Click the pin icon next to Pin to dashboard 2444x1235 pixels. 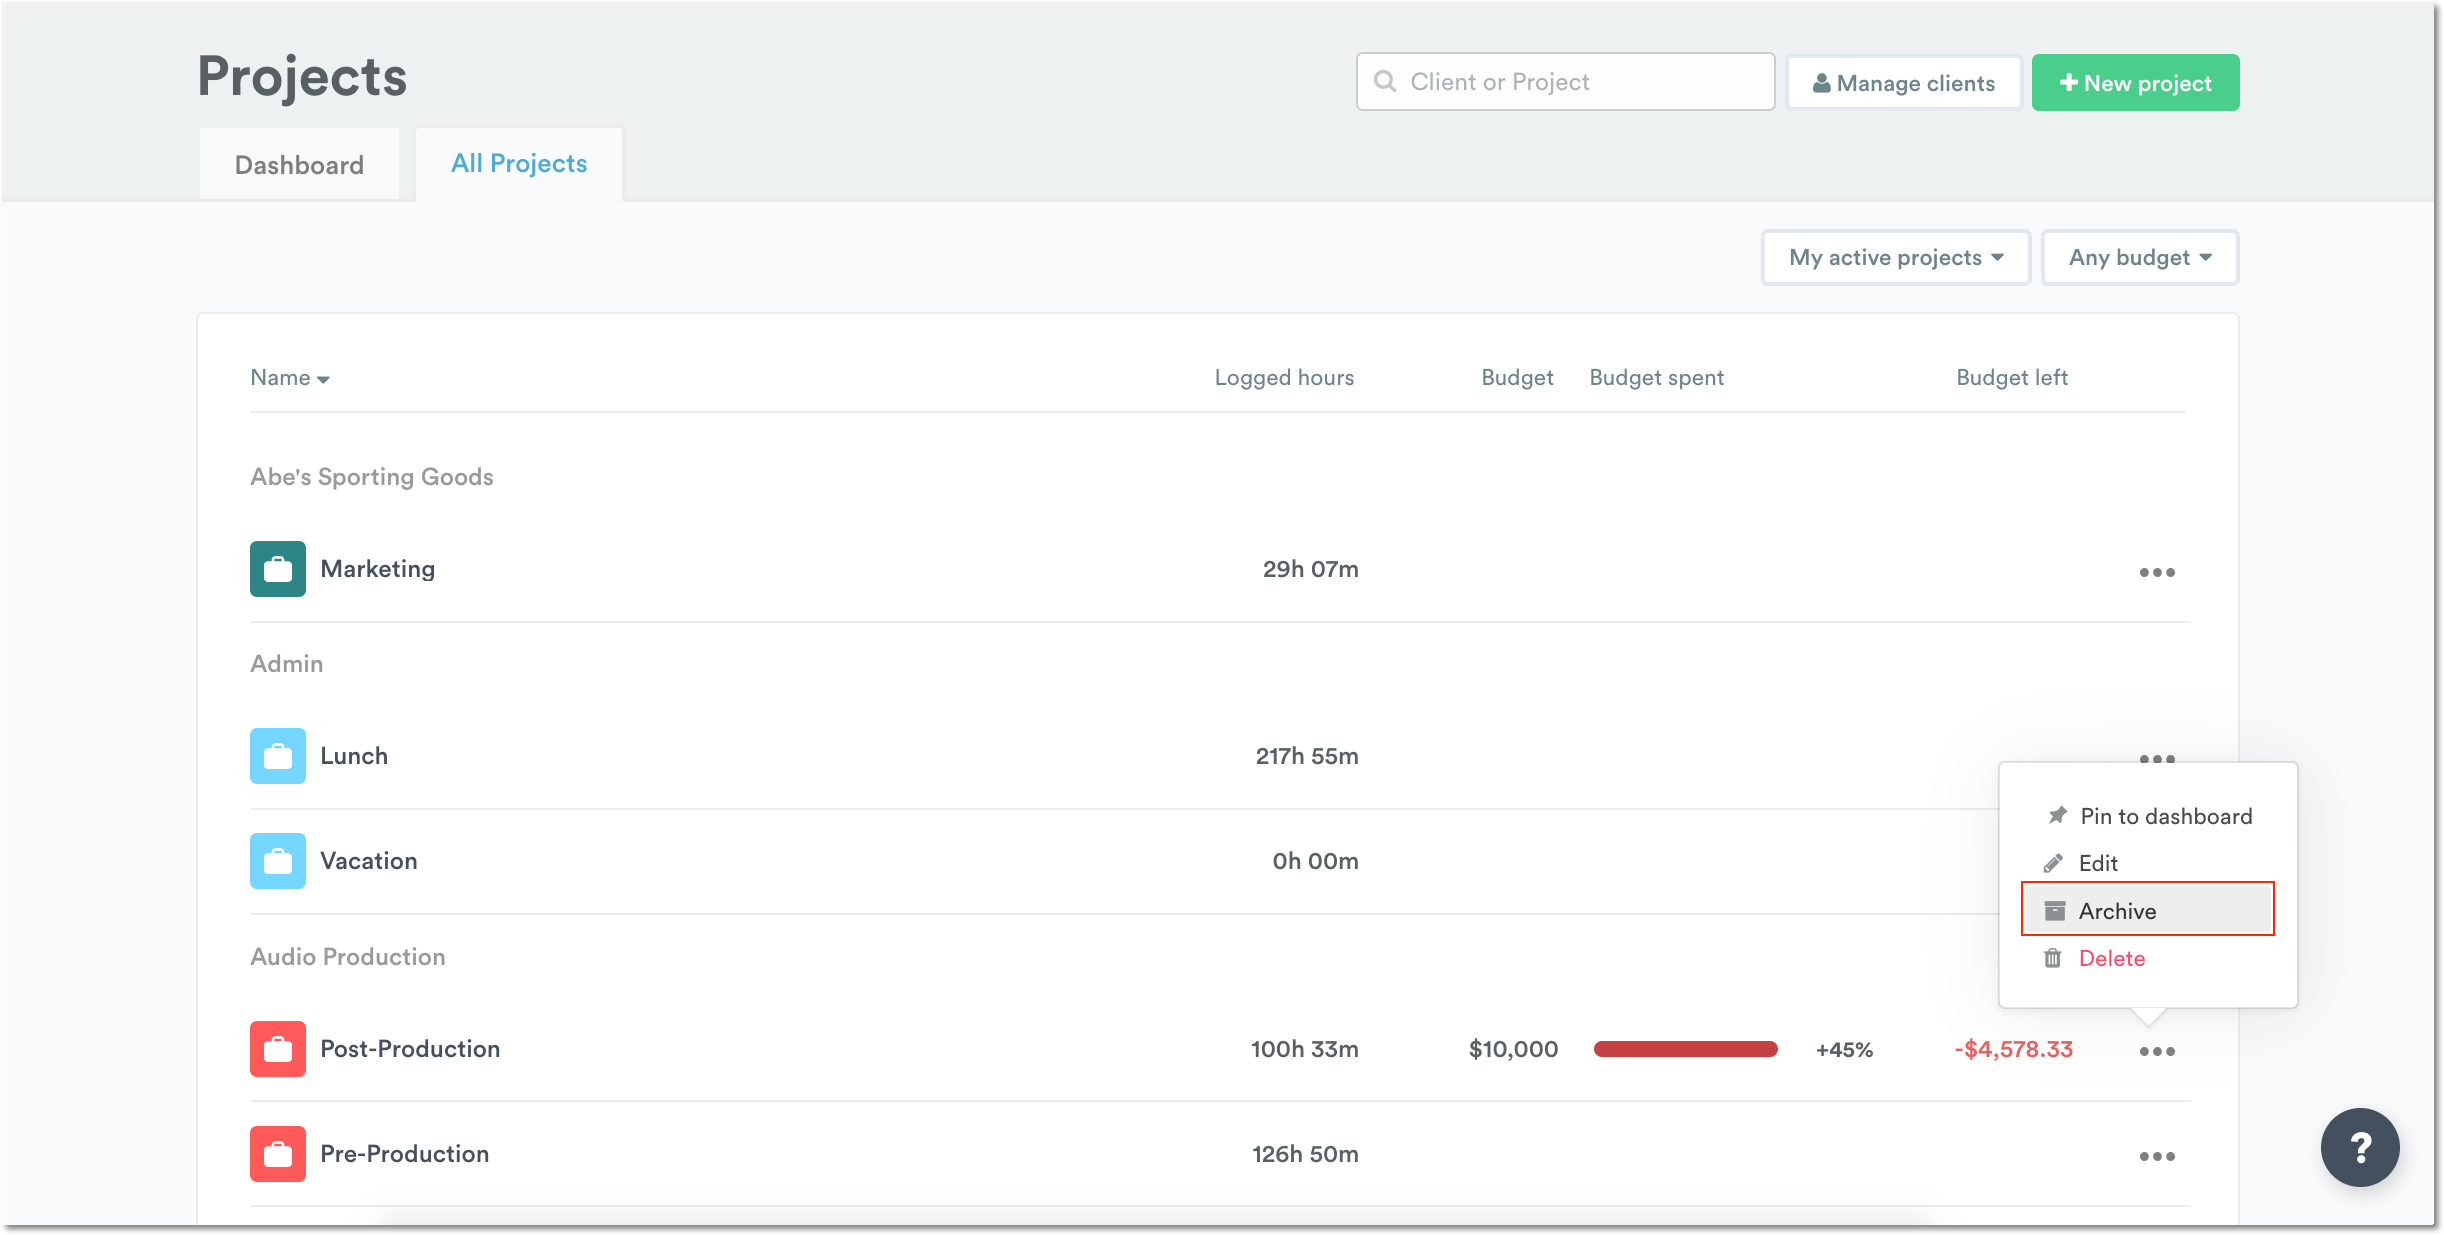point(2055,815)
